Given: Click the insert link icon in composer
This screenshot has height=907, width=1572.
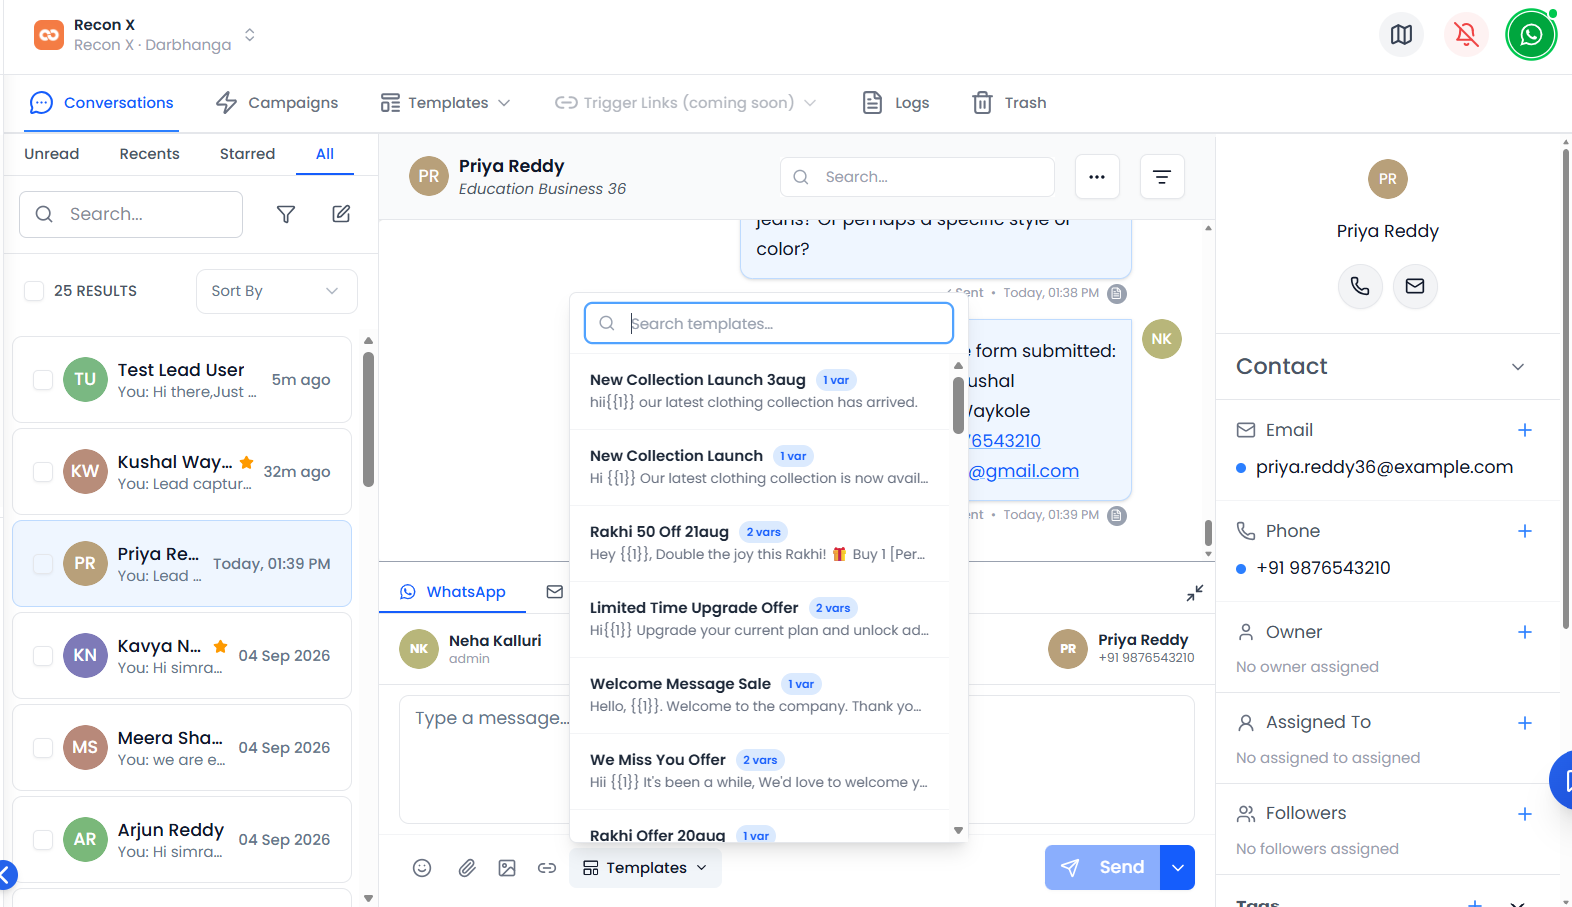Looking at the screenshot, I should tap(547, 868).
